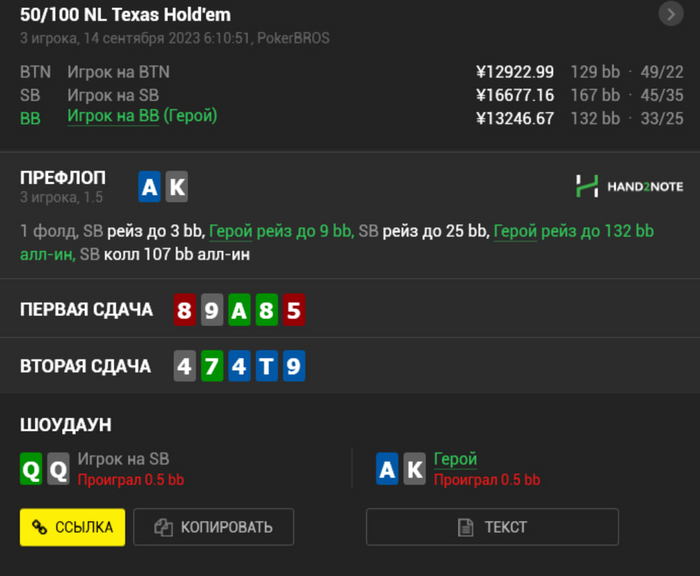Click the ПЕРВАЯ СДАЧА label
The image size is (700, 576).
click(87, 309)
